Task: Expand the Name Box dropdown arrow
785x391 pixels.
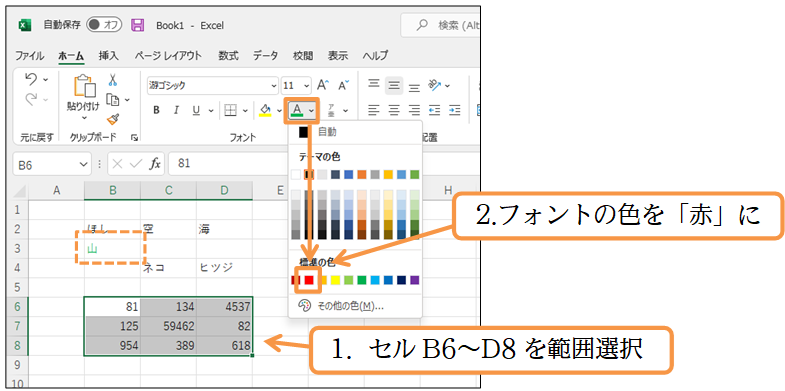Action: coord(83,164)
